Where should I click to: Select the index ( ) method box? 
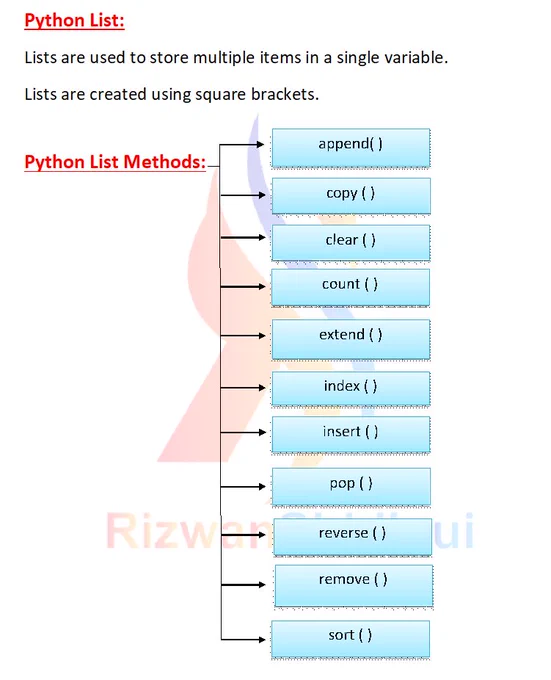tap(351, 389)
